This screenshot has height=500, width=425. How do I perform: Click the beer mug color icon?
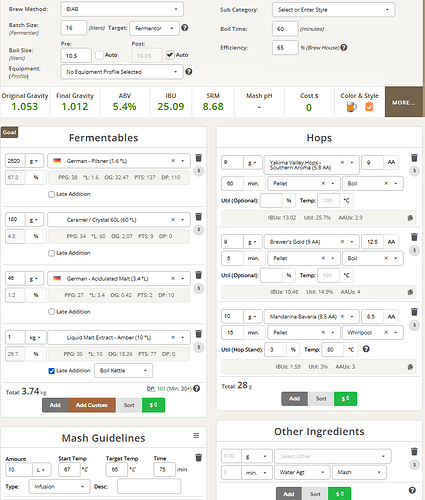[x=351, y=107]
